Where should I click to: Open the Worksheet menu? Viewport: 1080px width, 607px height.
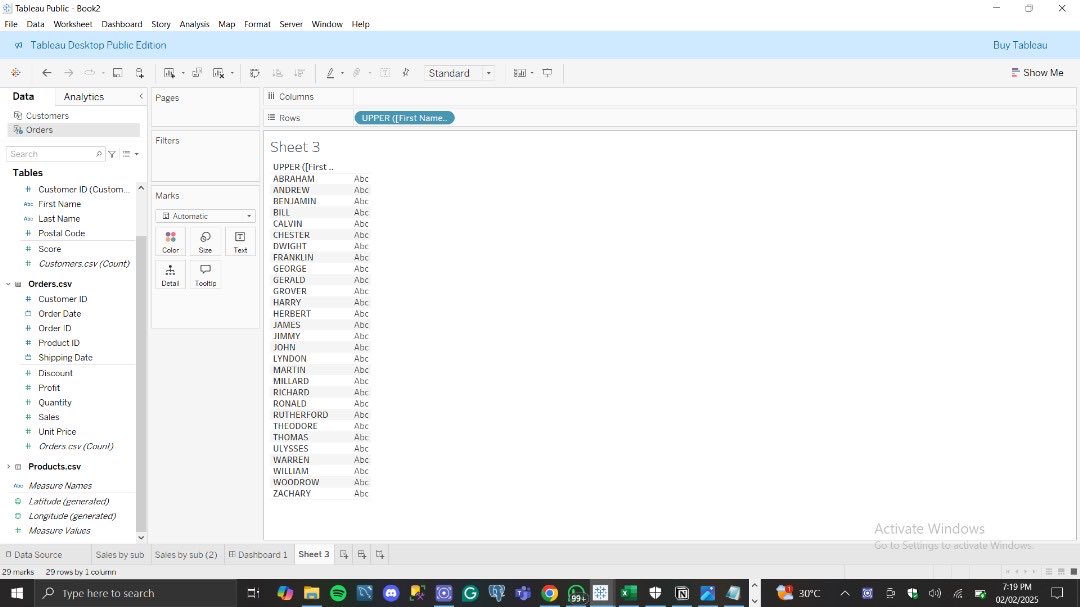(72, 24)
